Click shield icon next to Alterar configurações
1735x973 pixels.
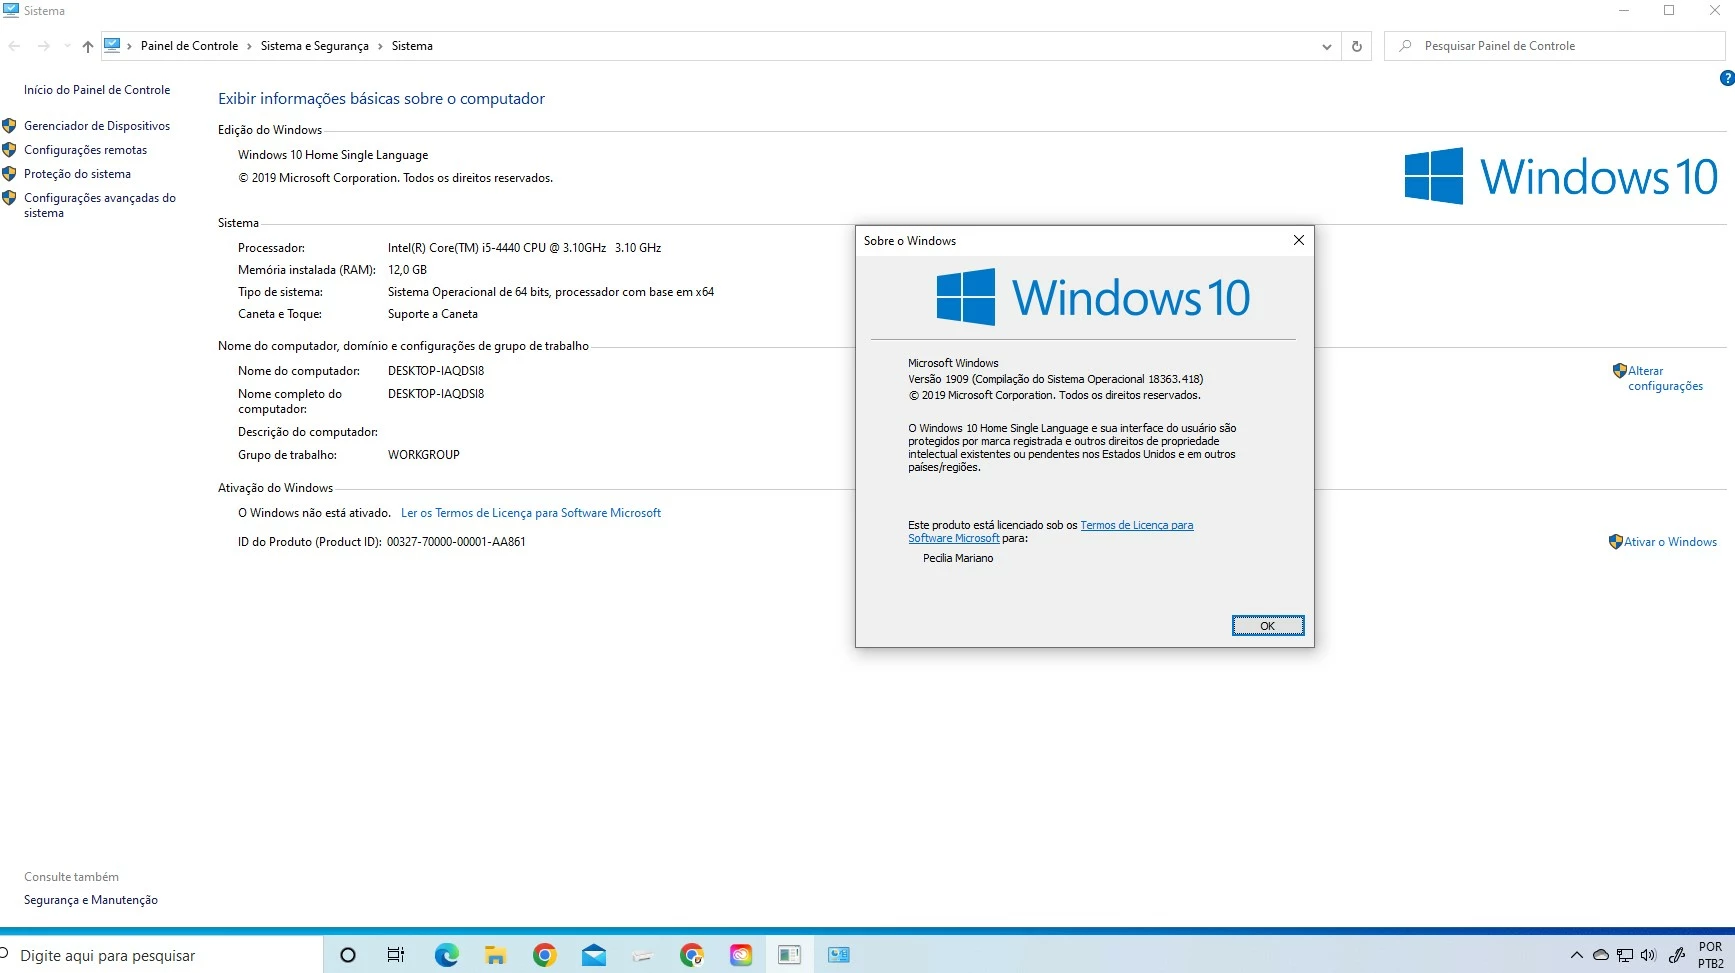1620,371
